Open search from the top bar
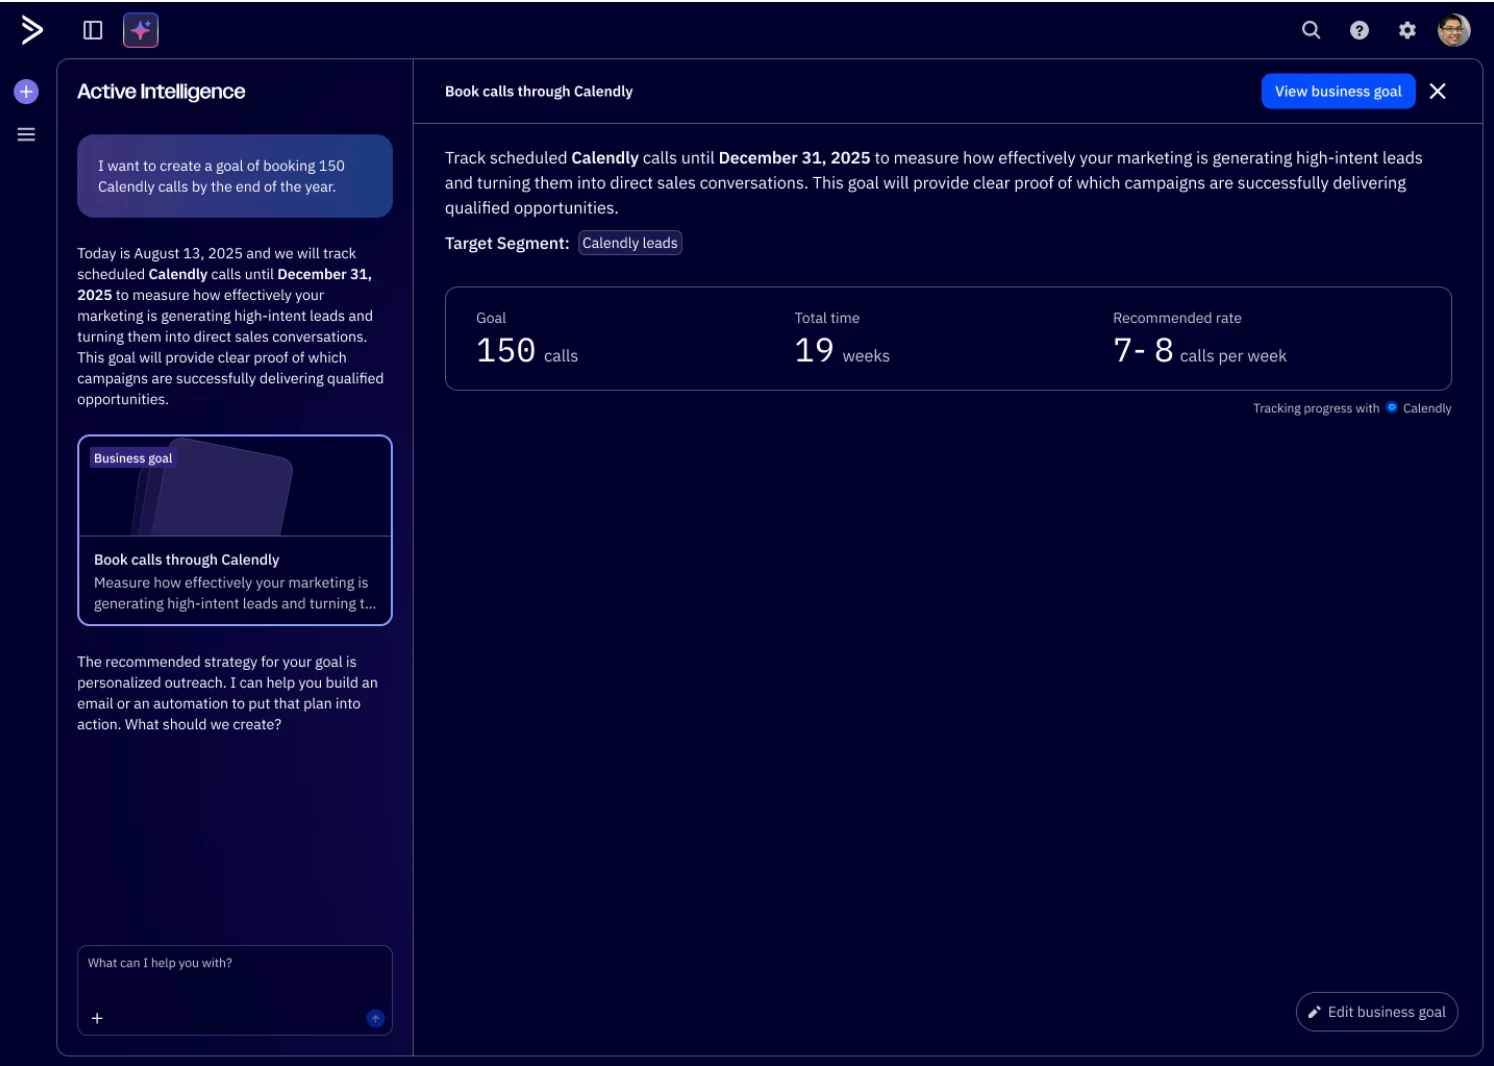Image resolution: width=1494 pixels, height=1066 pixels. (x=1310, y=31)
